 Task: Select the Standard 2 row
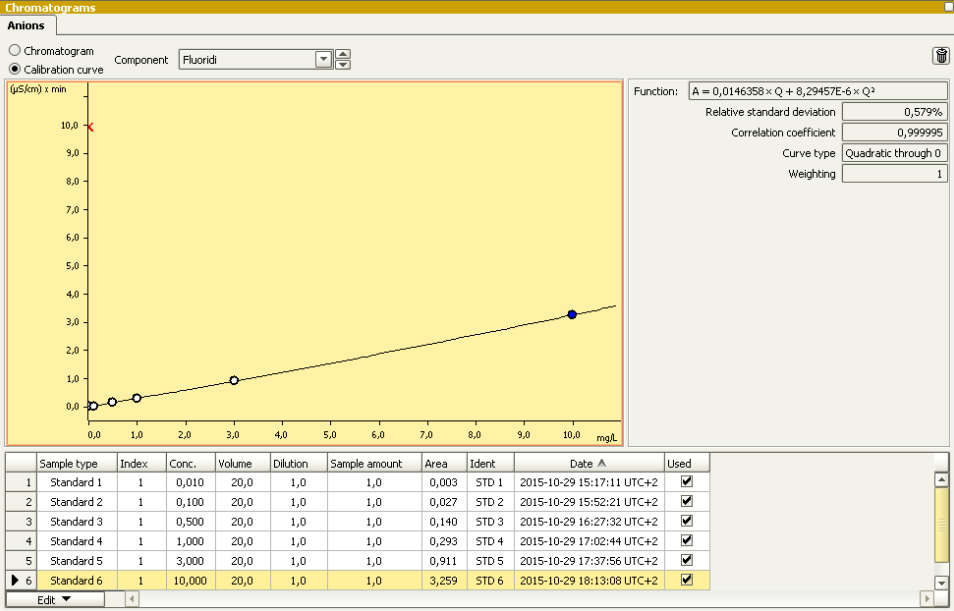pos(358,501)
